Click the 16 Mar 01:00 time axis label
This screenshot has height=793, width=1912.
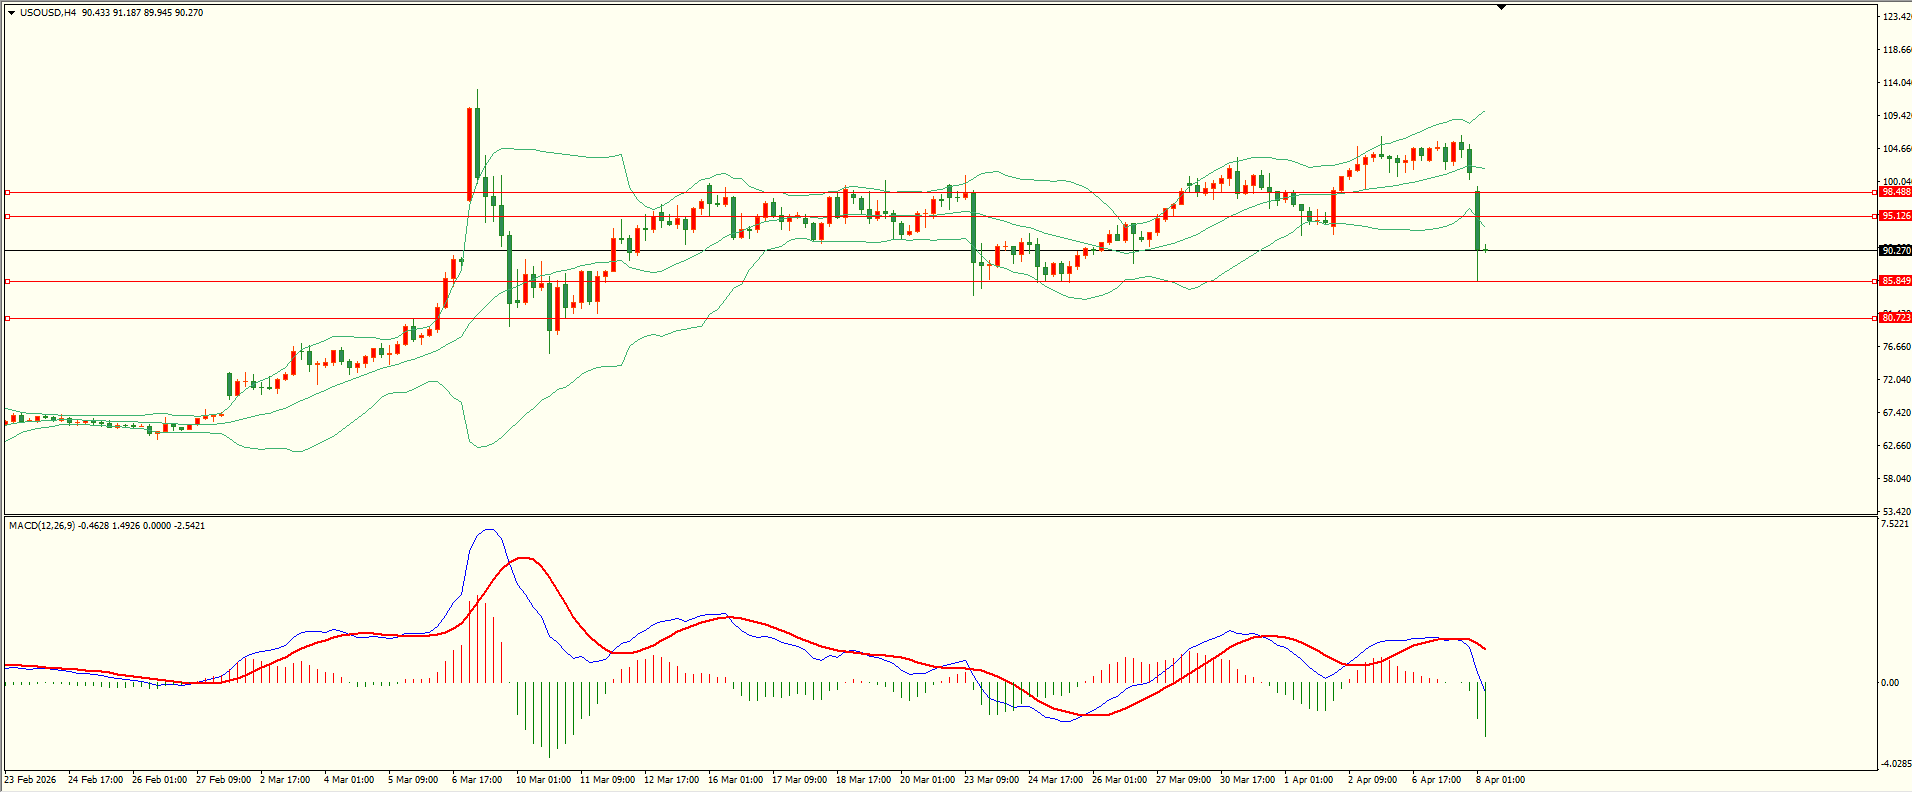(735, 780)
